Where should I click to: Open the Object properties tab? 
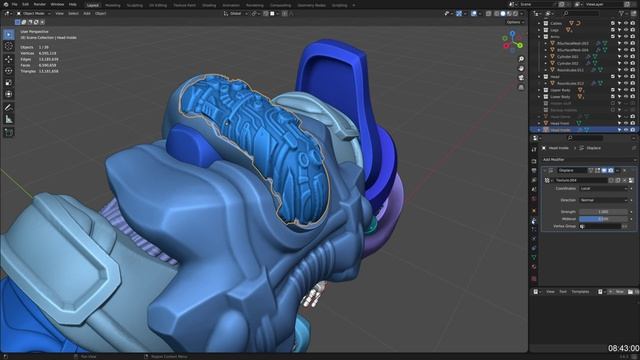coord(534,211)
